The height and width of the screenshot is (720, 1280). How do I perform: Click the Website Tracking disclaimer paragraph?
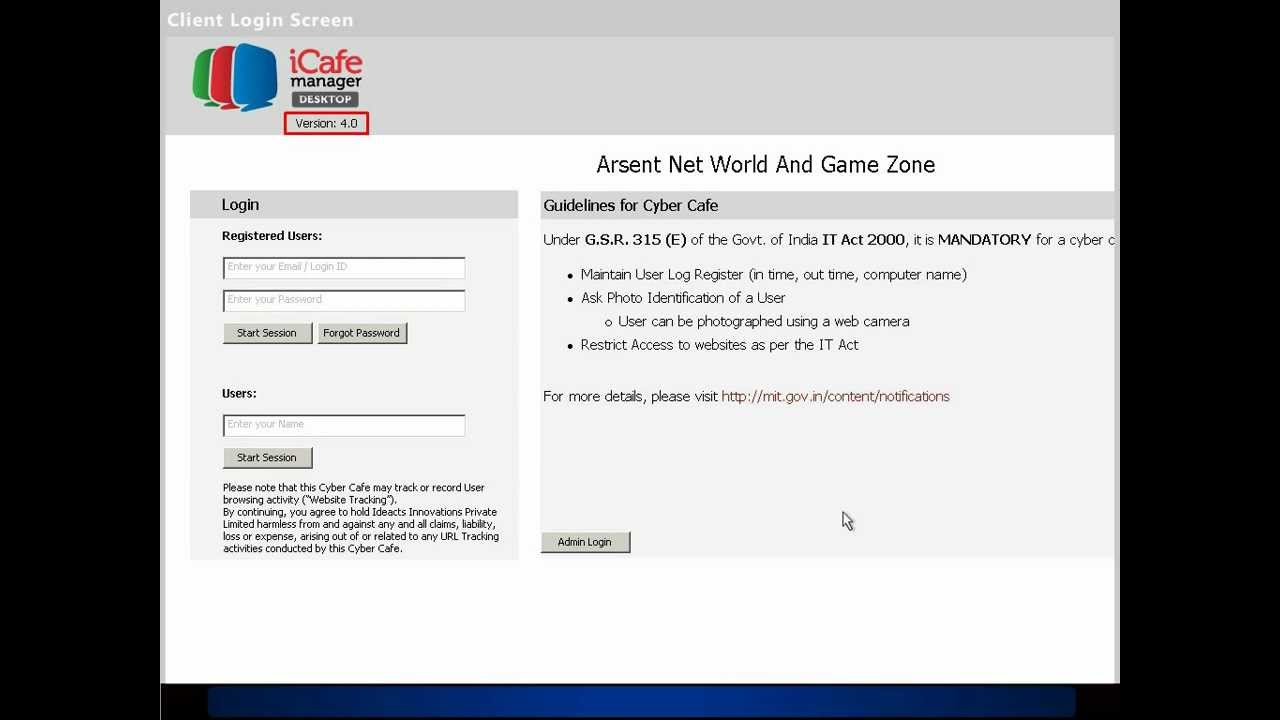pyautogui.click(x=360, y=518)
